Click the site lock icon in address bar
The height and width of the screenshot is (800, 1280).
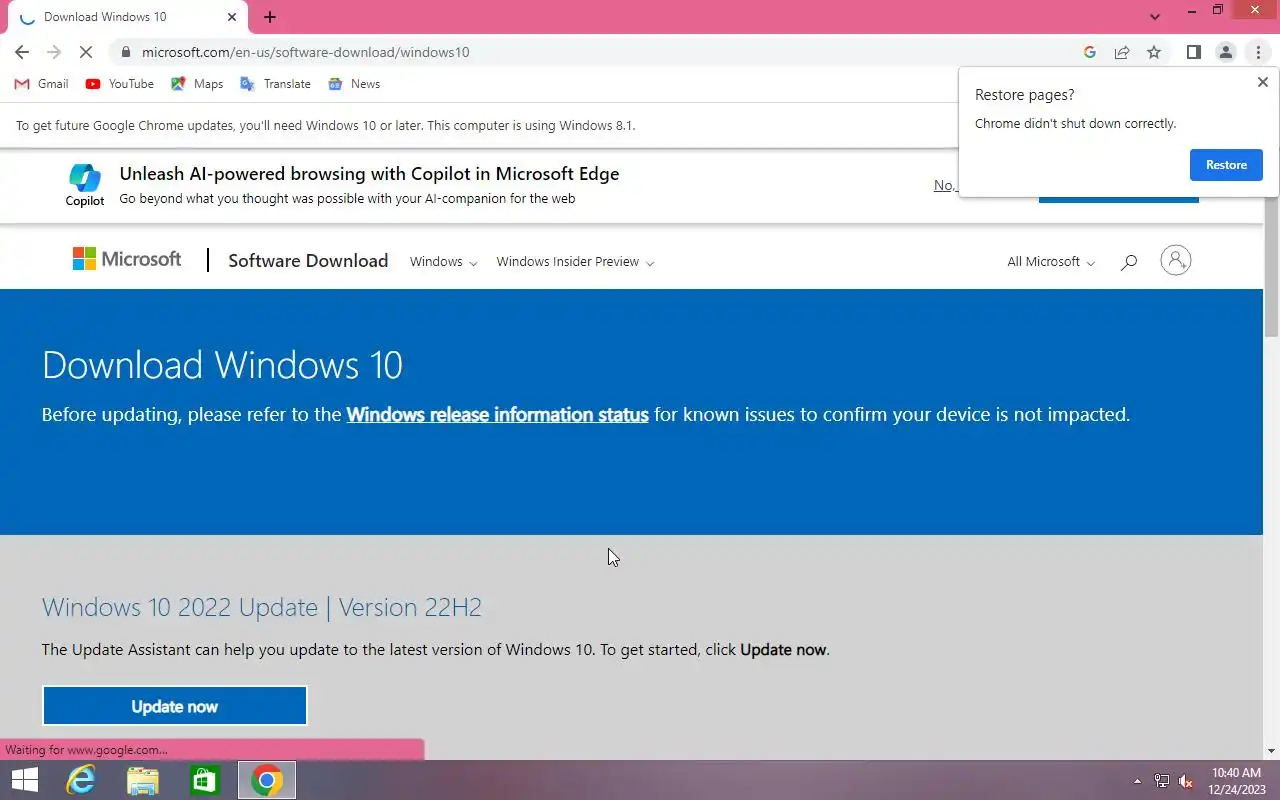(x=126, y=52)
